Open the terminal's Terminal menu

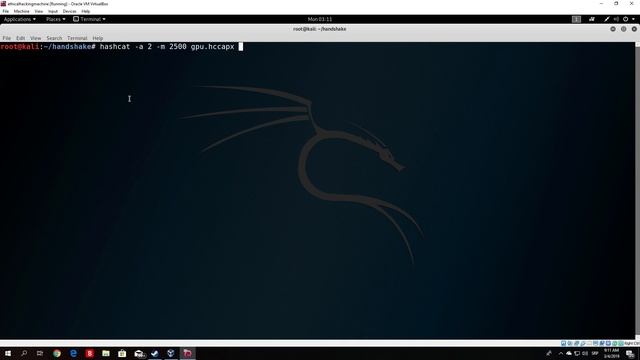[x=77, y=38]
